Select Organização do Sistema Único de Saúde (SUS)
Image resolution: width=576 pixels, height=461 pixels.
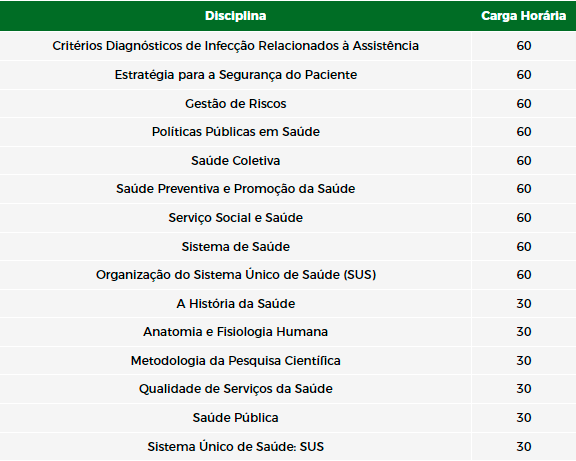(235, 275)
